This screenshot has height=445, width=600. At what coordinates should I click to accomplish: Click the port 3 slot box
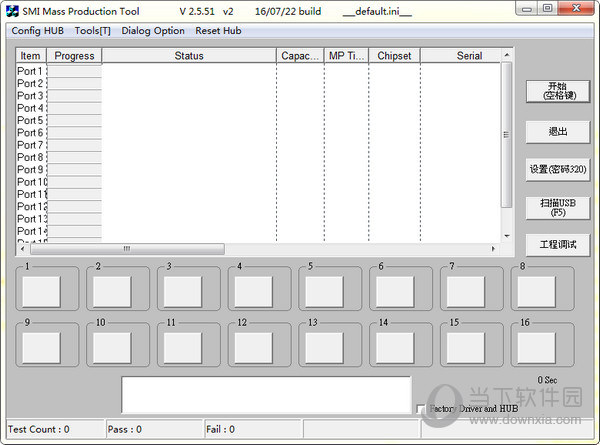[183, 292]
